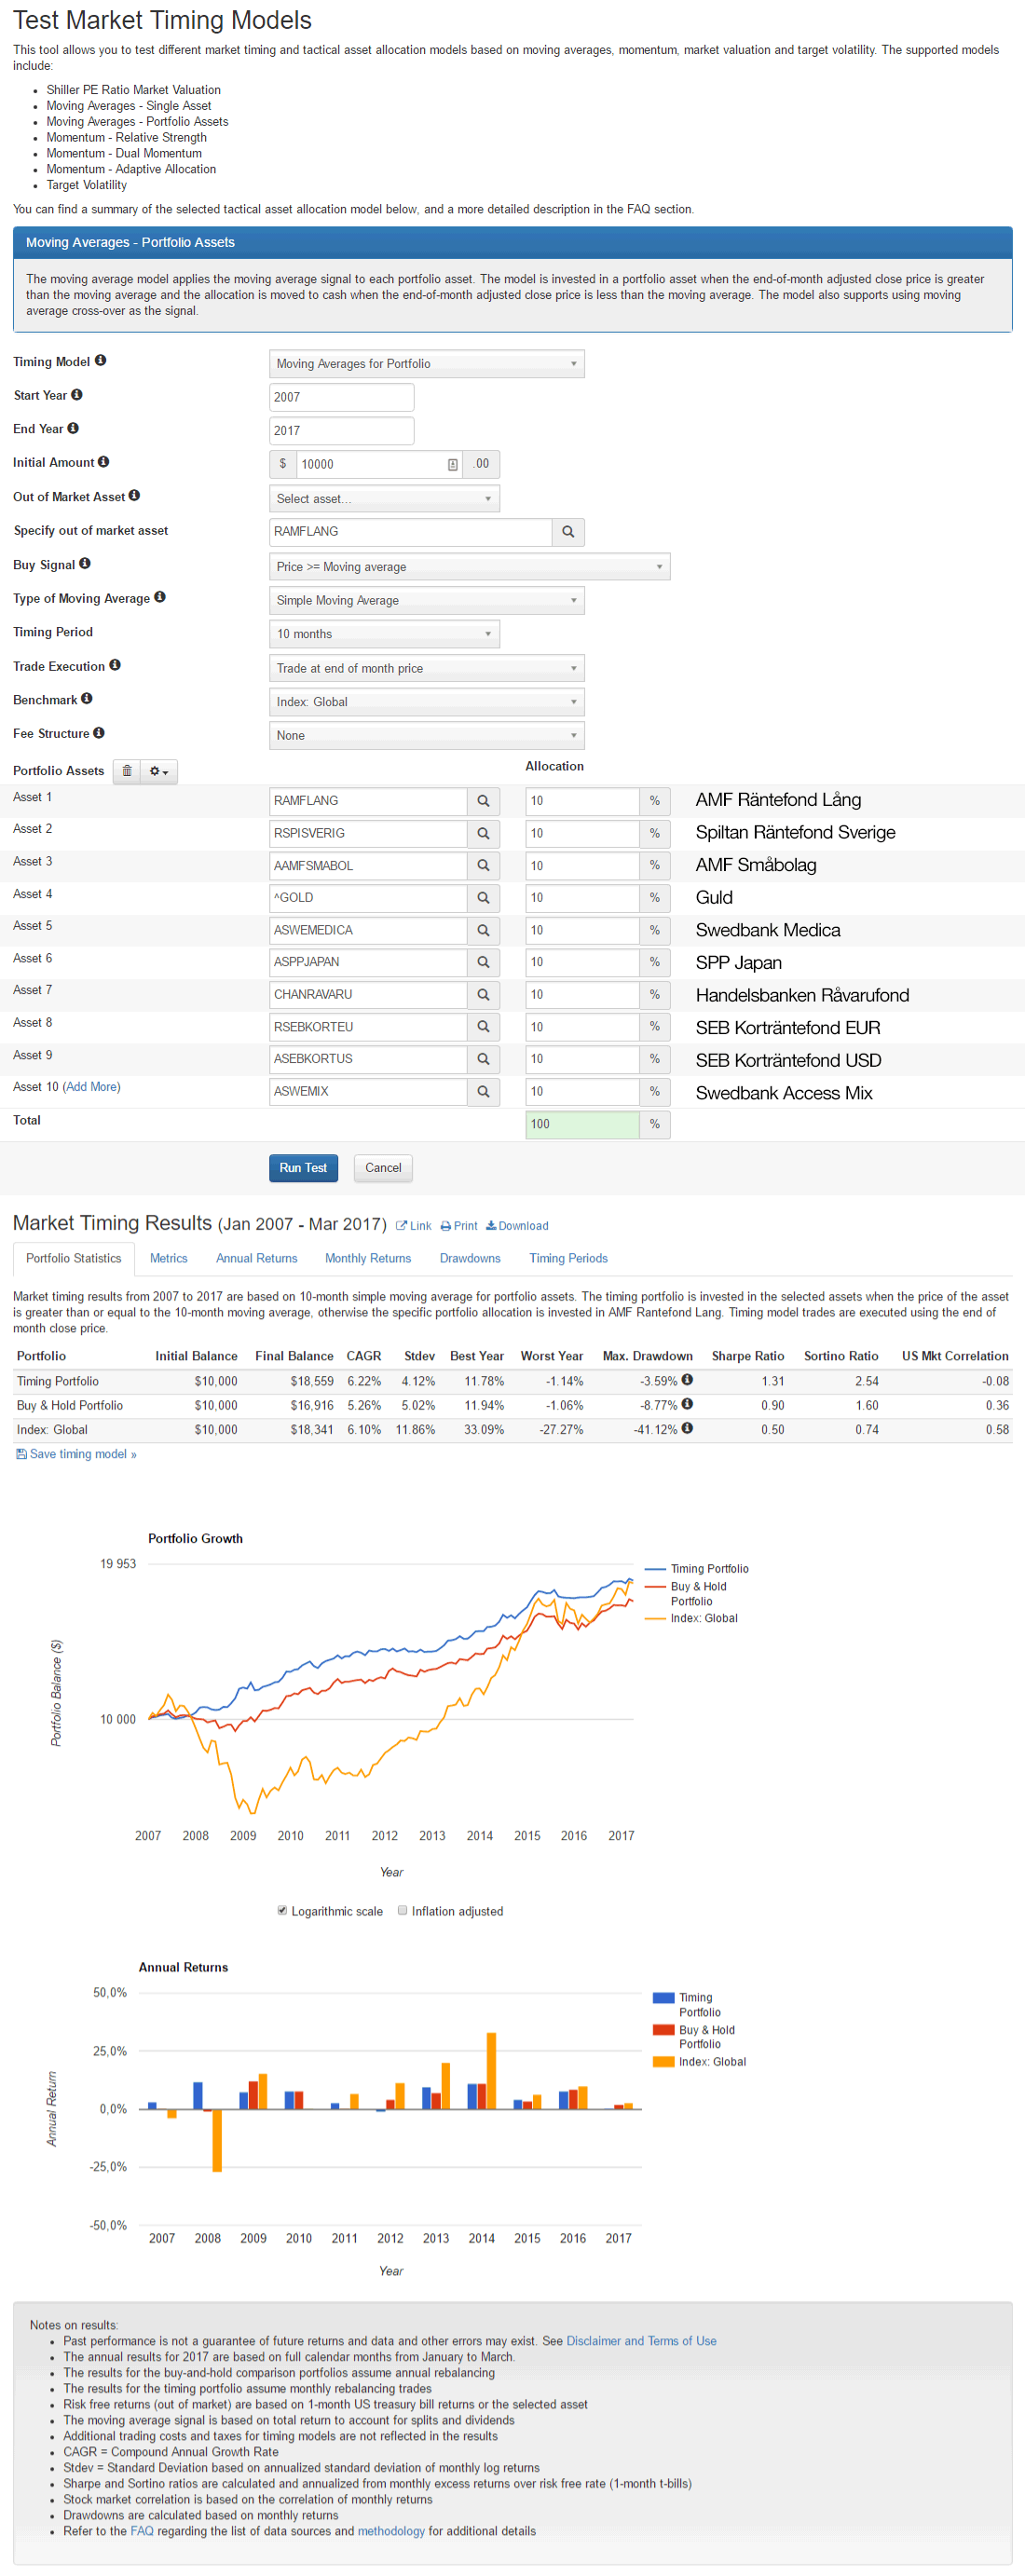Image resolution: width=1025 pixels, height=2576 pixels.
Task: Click the info icon next to Fee Structure
Action: 99,733
